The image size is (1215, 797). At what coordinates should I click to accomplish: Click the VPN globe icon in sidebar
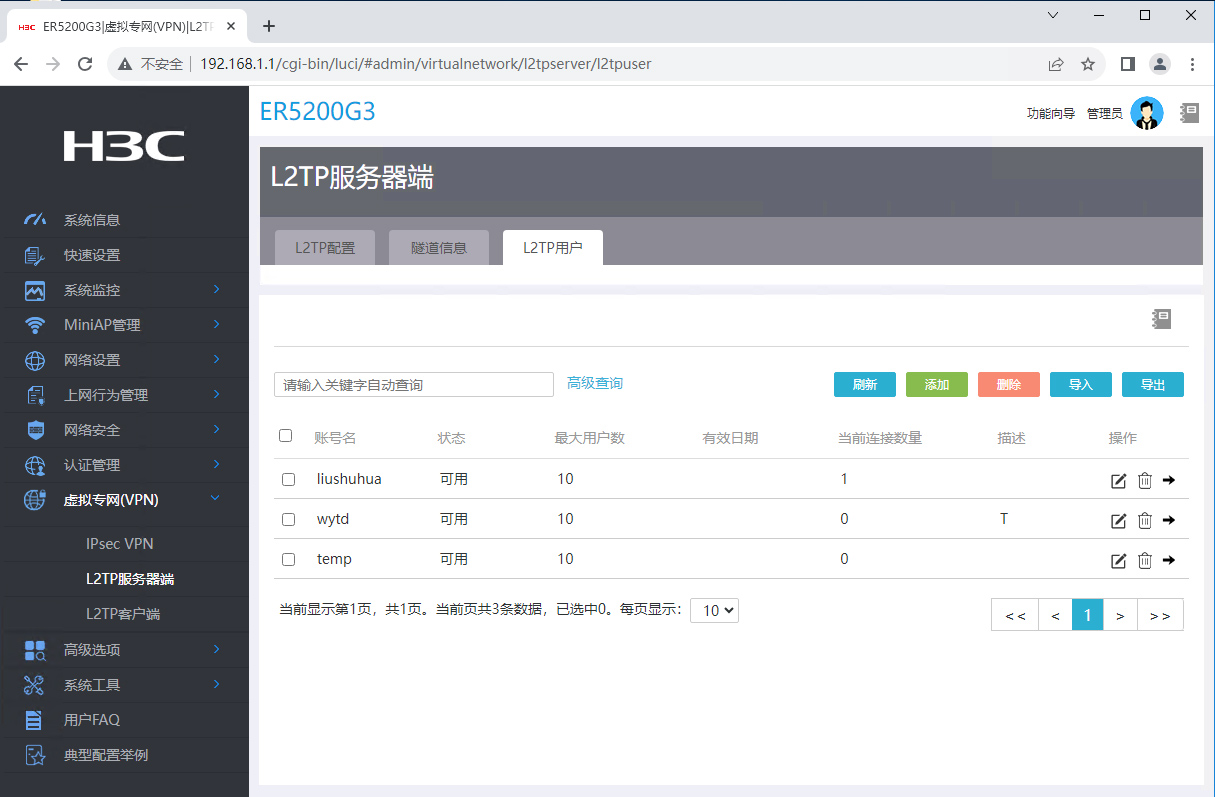pyautogui.click(x=35, y=500)
